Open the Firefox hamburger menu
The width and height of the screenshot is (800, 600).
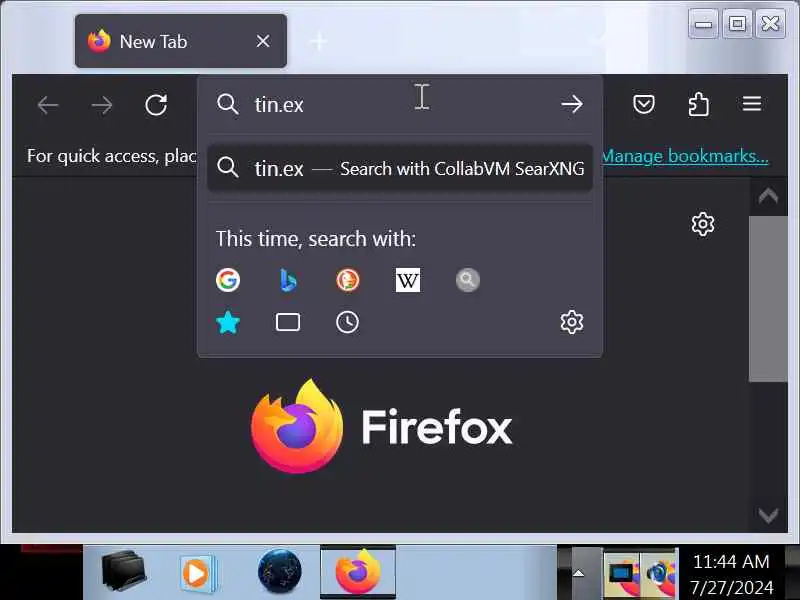tap(752, 104)
